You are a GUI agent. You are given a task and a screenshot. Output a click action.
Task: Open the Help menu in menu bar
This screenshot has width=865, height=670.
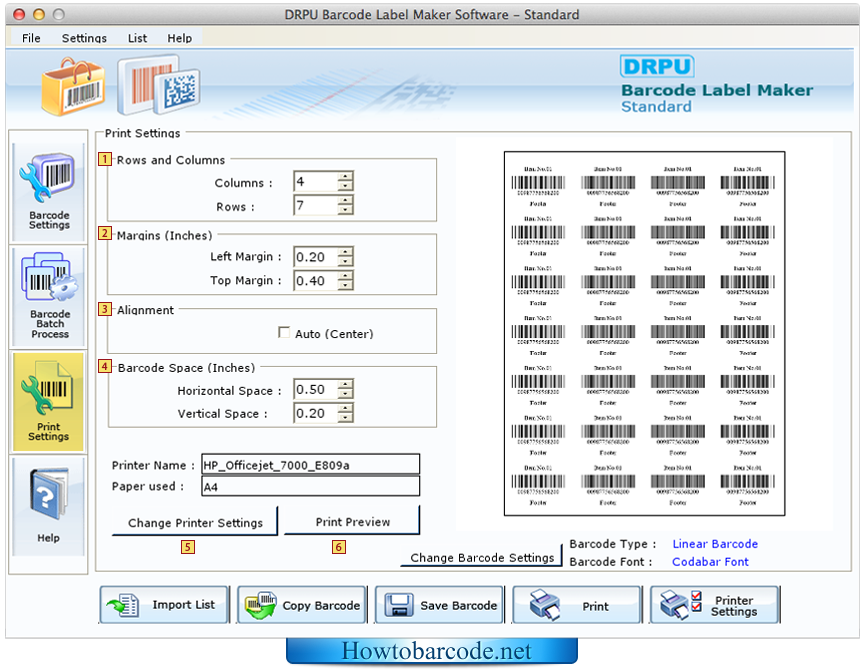180,38
